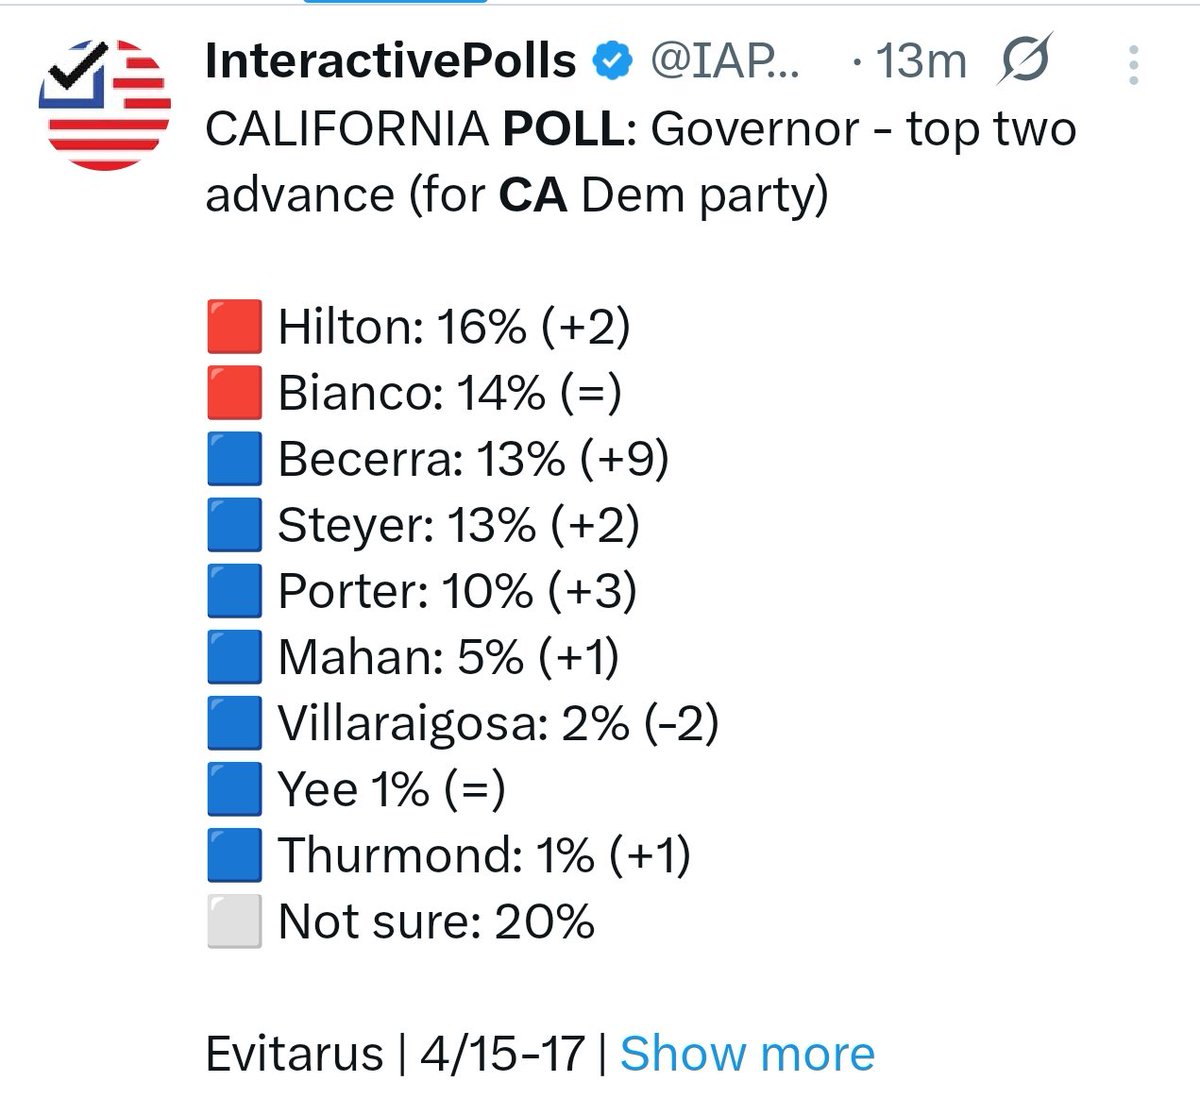Click the blue square beside Thurmond
This screenshot has width=1200, height=1098.
[235, 855]
